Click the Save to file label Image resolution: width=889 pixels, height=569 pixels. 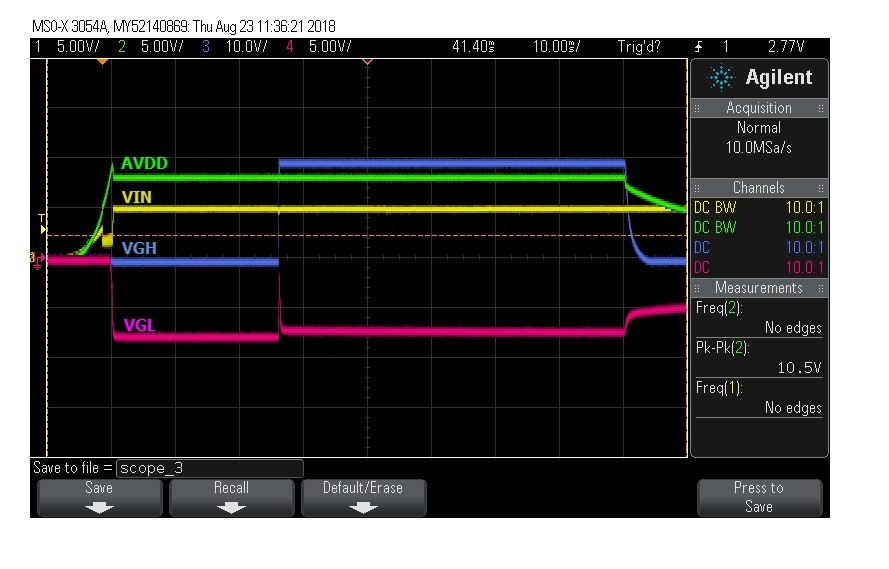pos(73,468)
